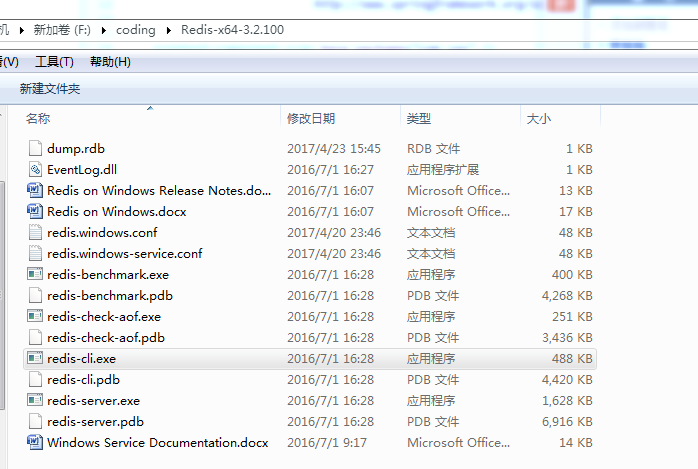Viewport: 698px width, 469px height.
Task: Select the file name dump.rdb
Action: click(76, 148)
